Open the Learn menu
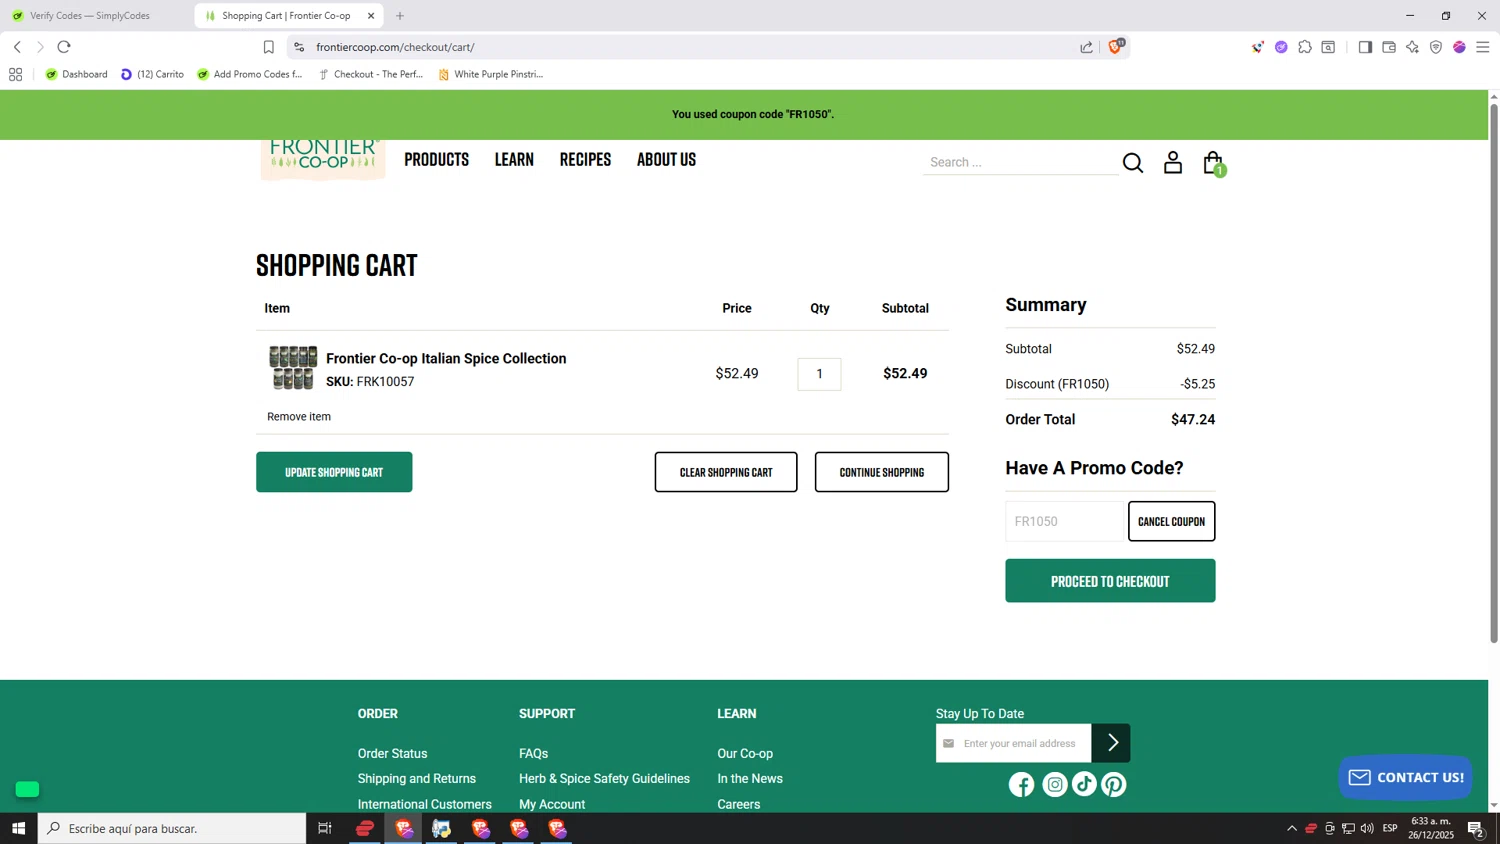Screen dimensions: 1500x844 [514, 160]
